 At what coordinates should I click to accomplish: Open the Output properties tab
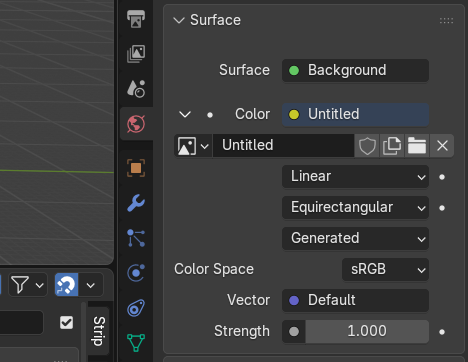coord(136,19)
